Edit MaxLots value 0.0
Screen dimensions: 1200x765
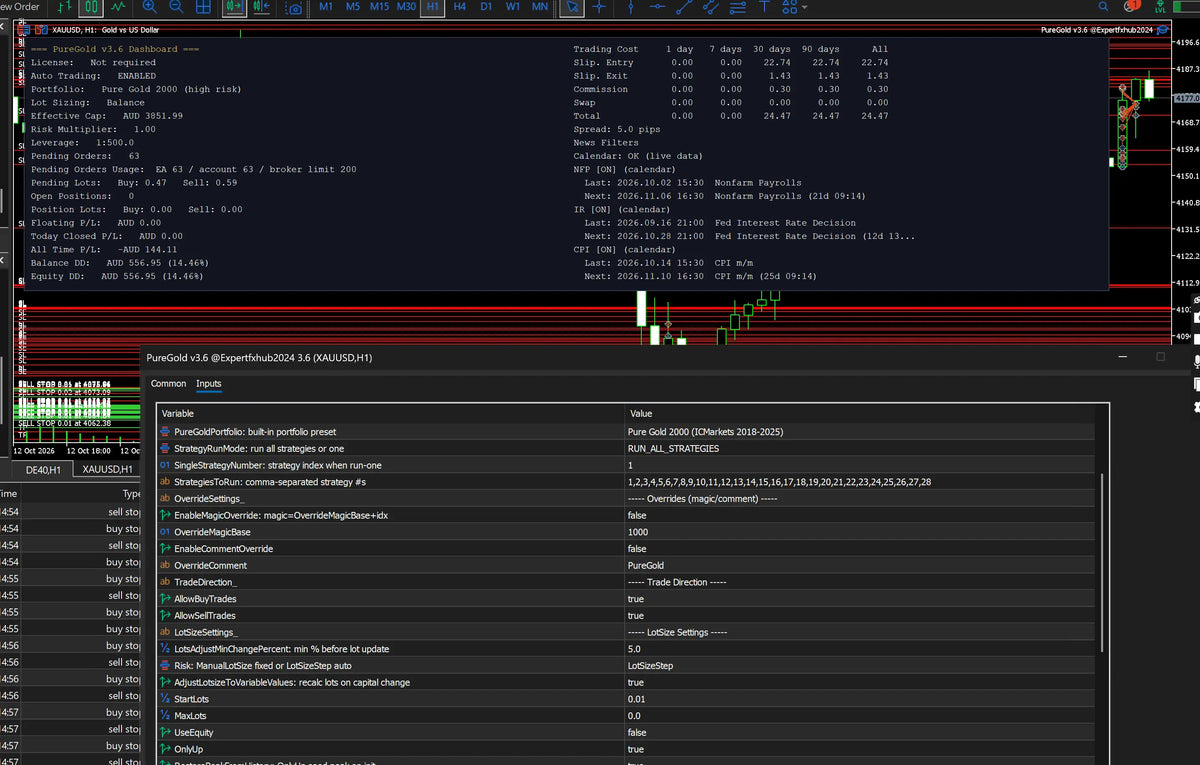tap(860, 716)
